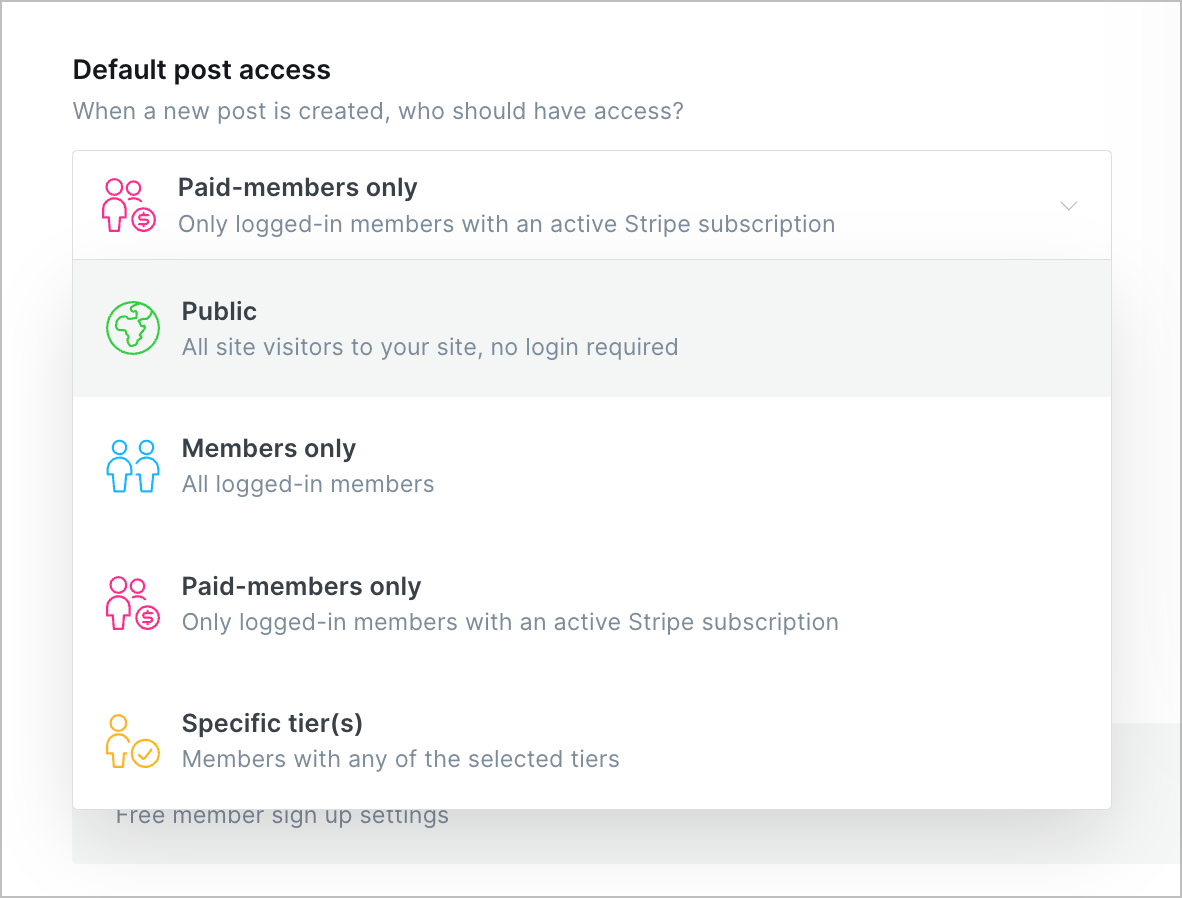The image size is (1182, 898).
Task: Click the Stripe subscription text in the selected field
Action: pos(506,224)
